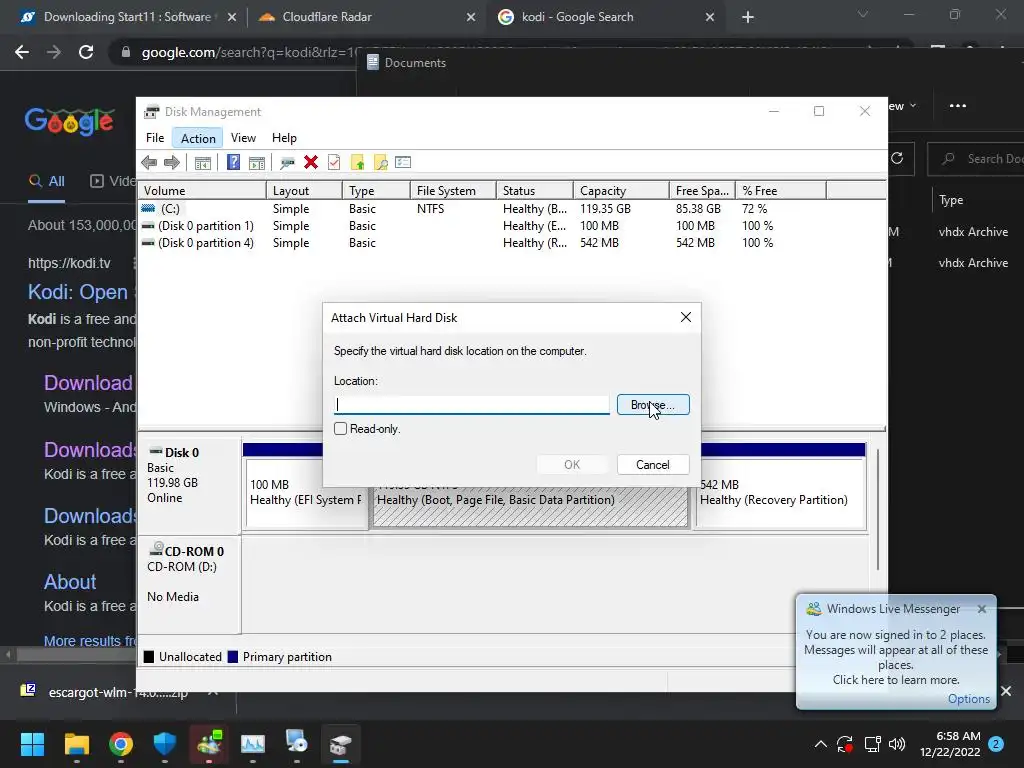
Task: Open Help via blue question mark icon
Action: click(233, 162)
